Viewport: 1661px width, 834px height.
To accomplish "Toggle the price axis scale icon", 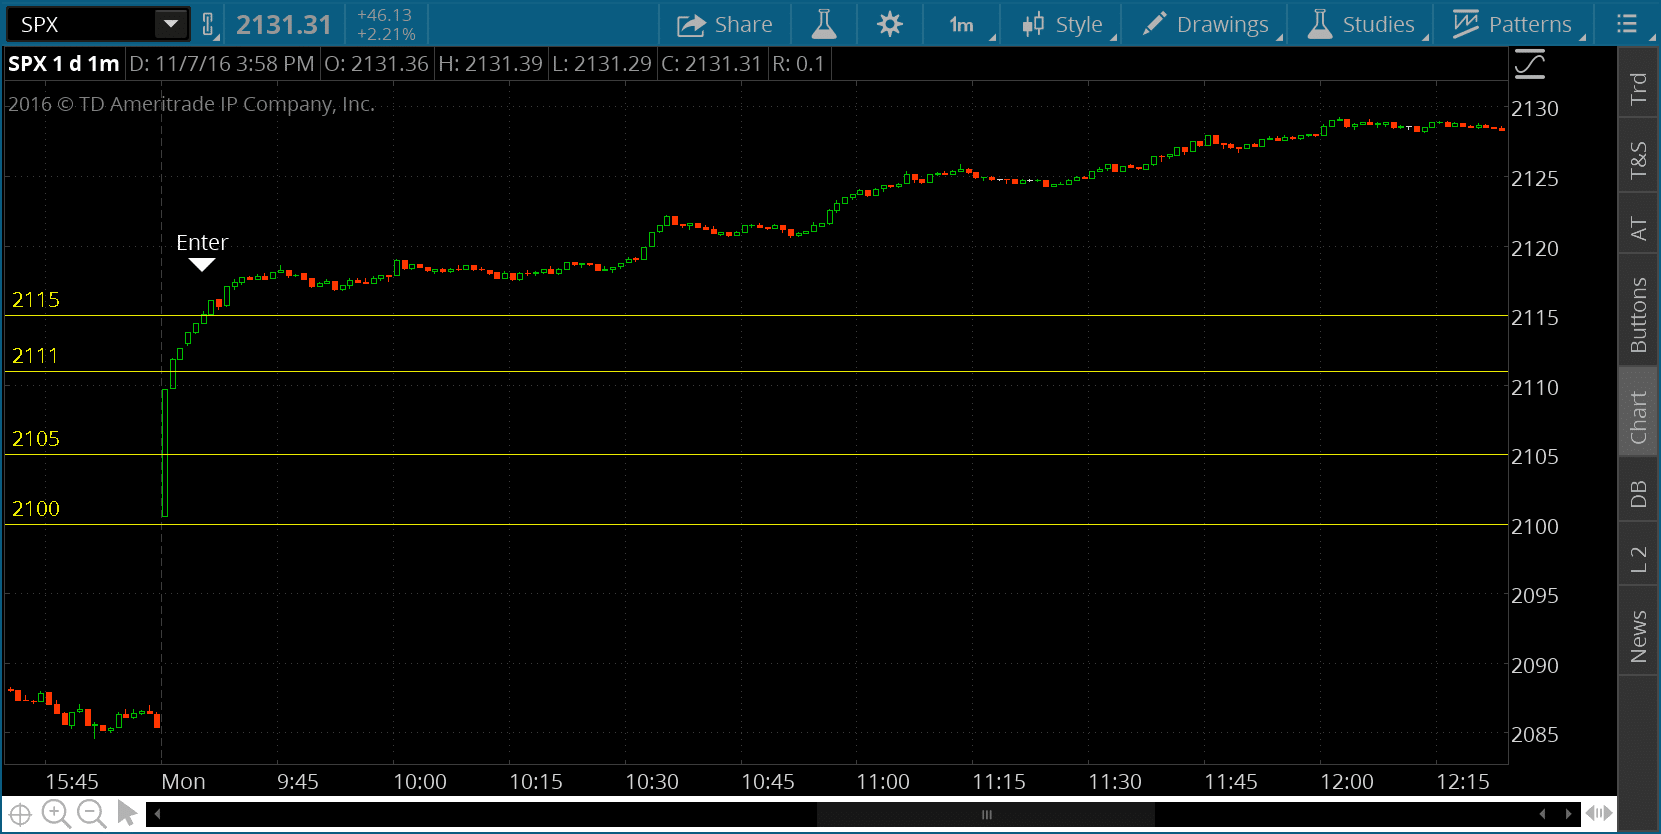I will (1530, 65).
